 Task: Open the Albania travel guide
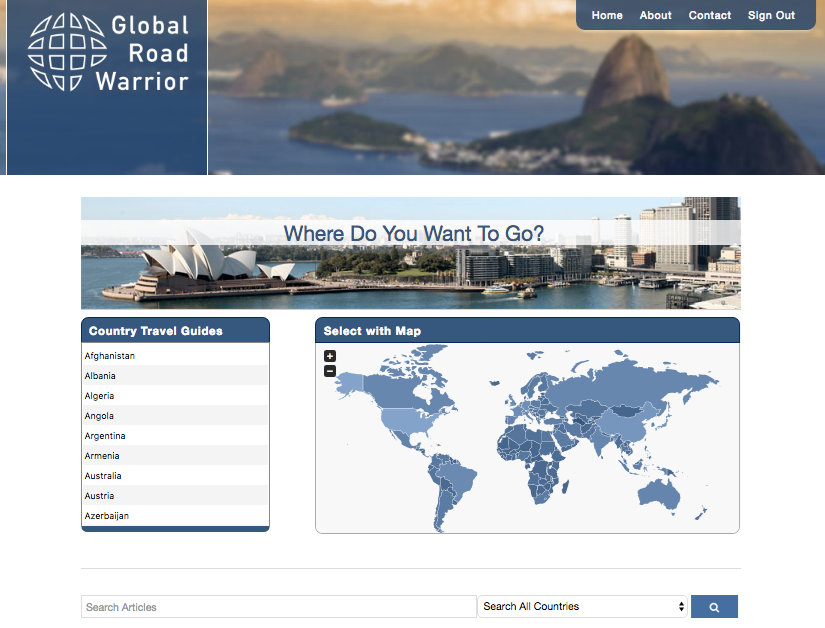(x=100, y=376)
